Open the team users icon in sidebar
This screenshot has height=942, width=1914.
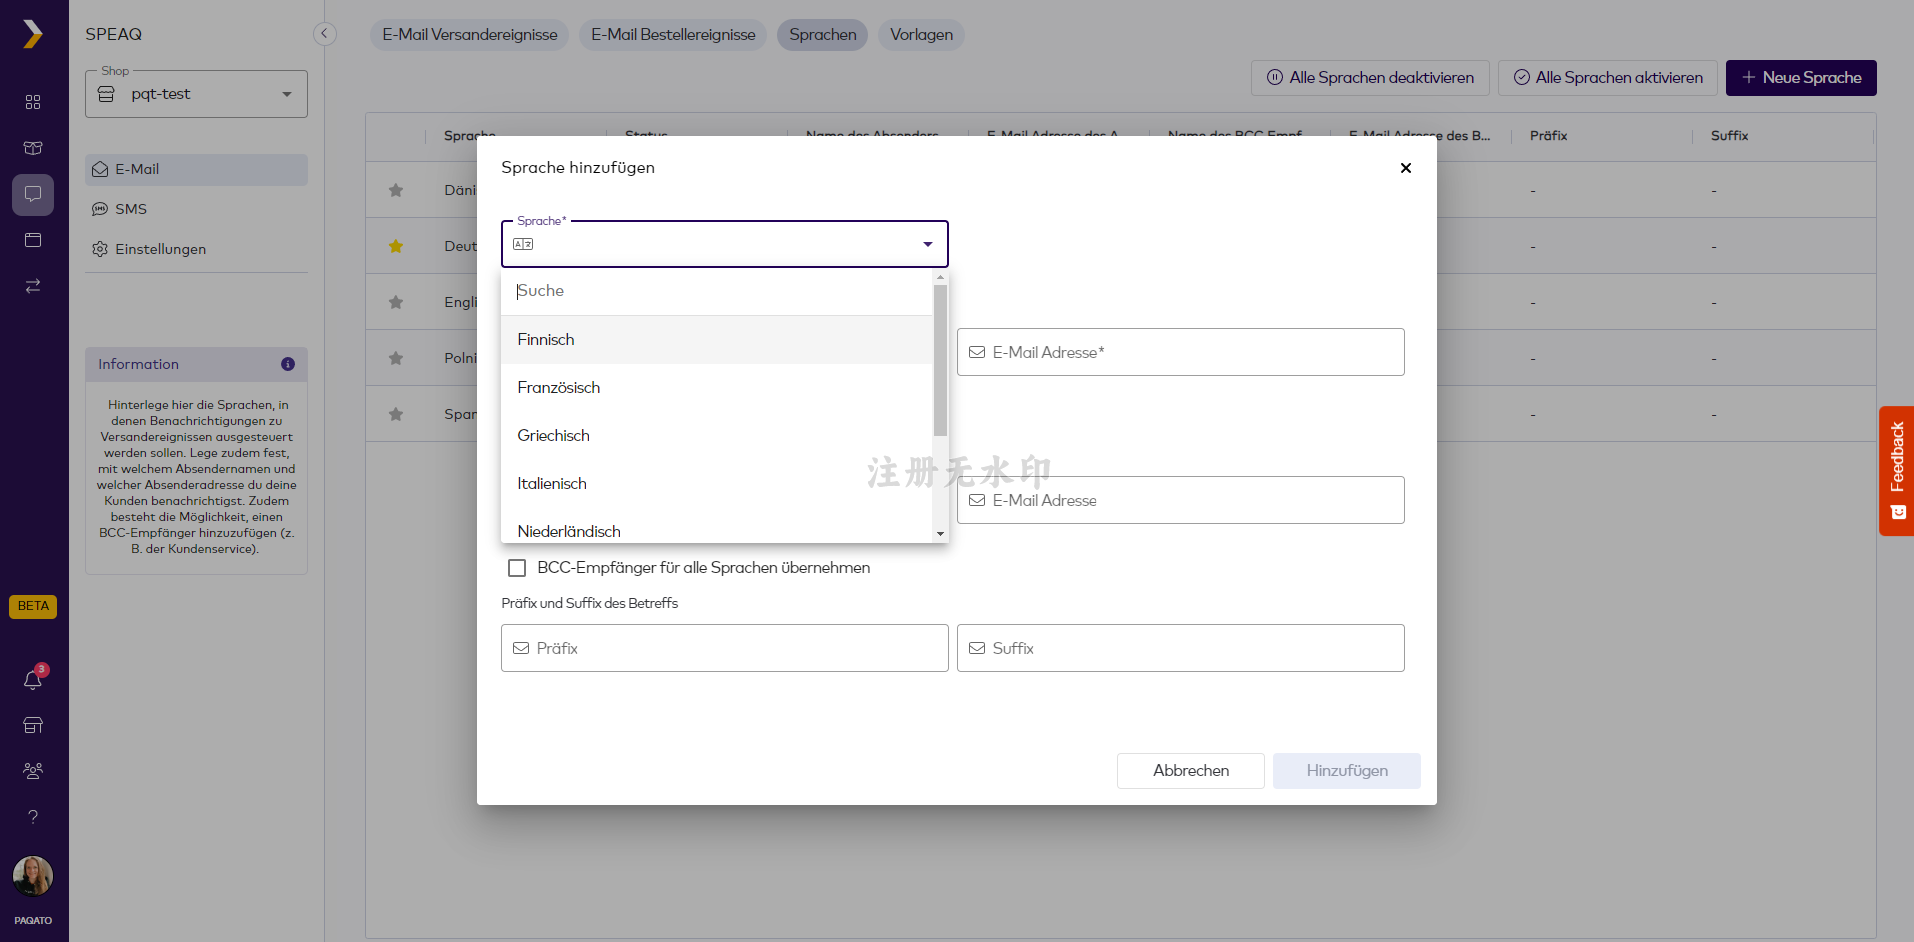(33, 771)
